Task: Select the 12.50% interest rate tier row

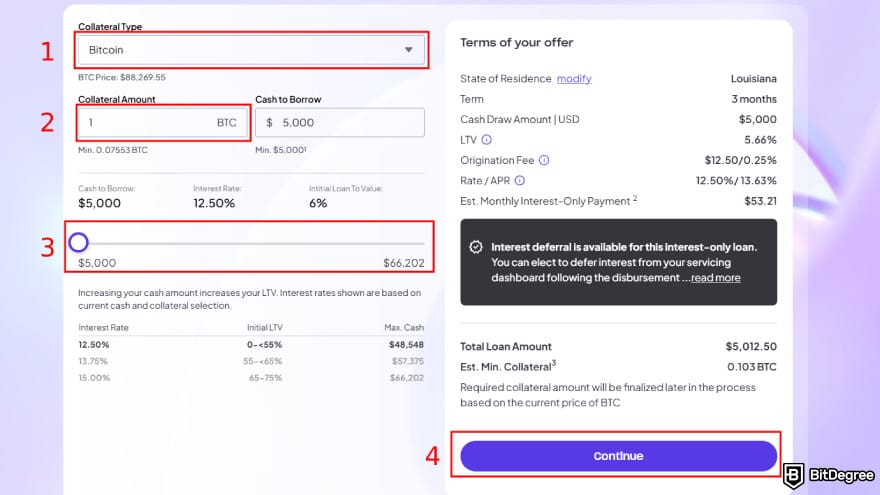Action: pyautogui.click(x=250, y=344)
